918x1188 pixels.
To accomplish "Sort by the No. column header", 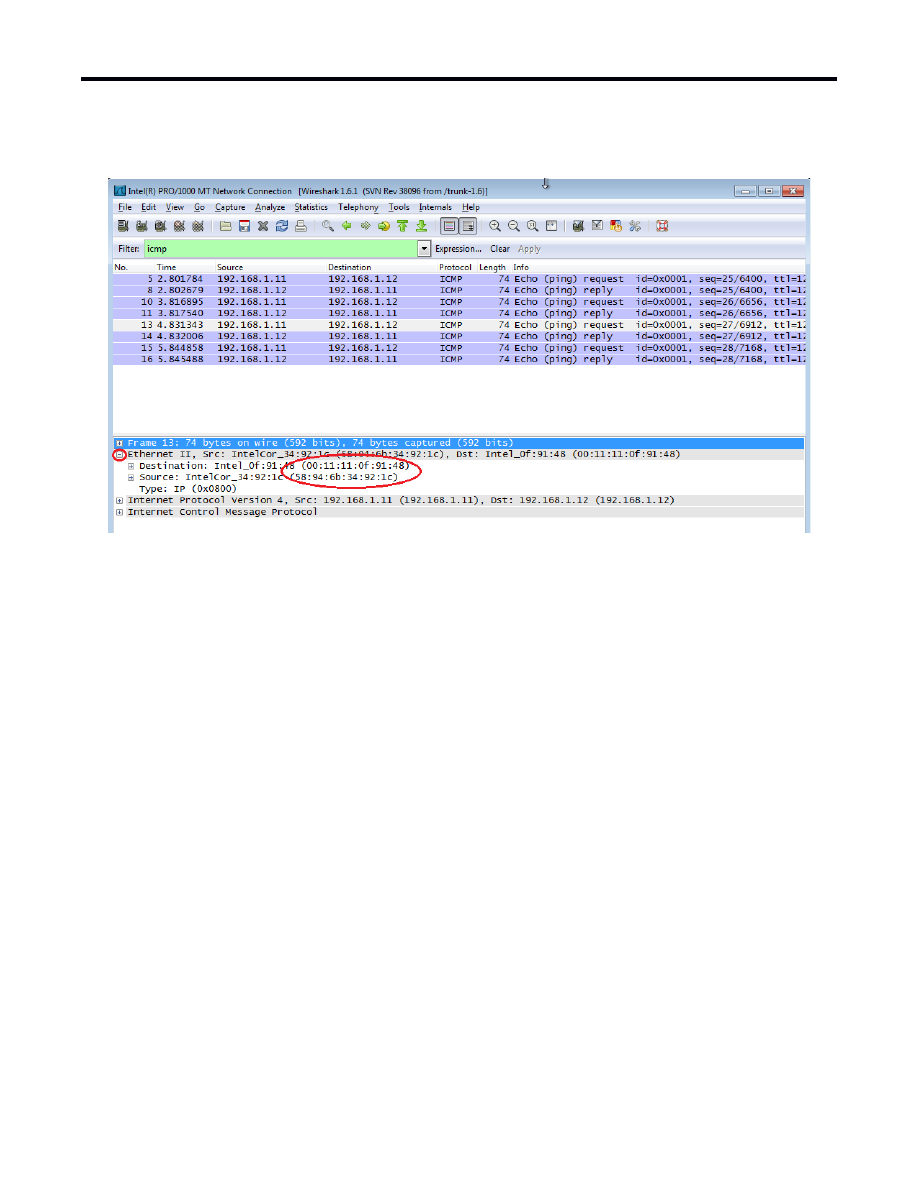I will tap(121, 267).
